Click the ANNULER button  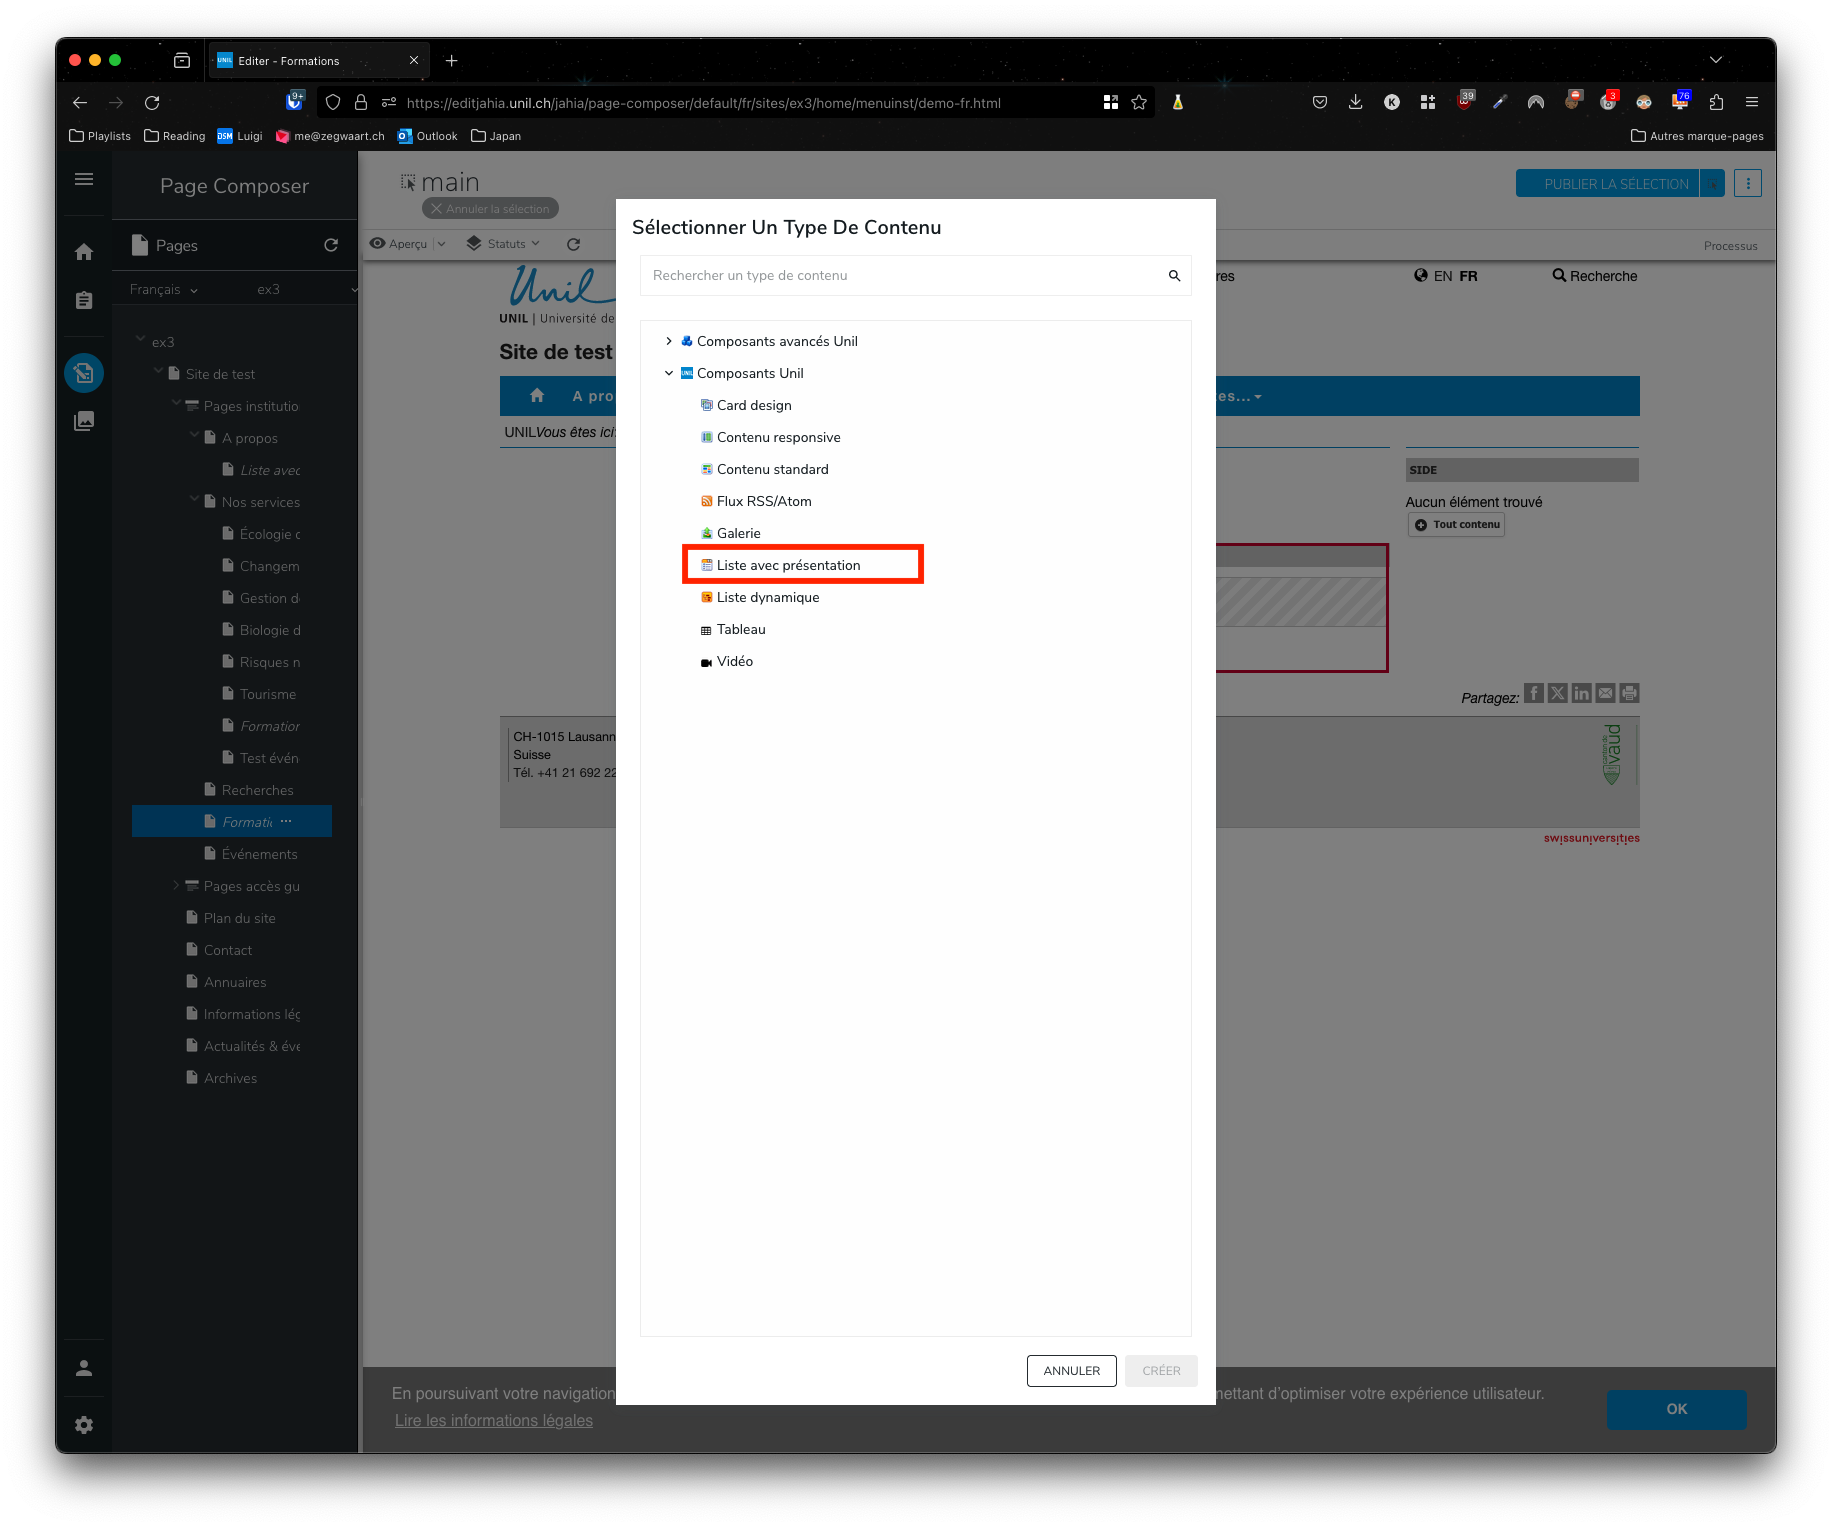click(1071, 1371)
